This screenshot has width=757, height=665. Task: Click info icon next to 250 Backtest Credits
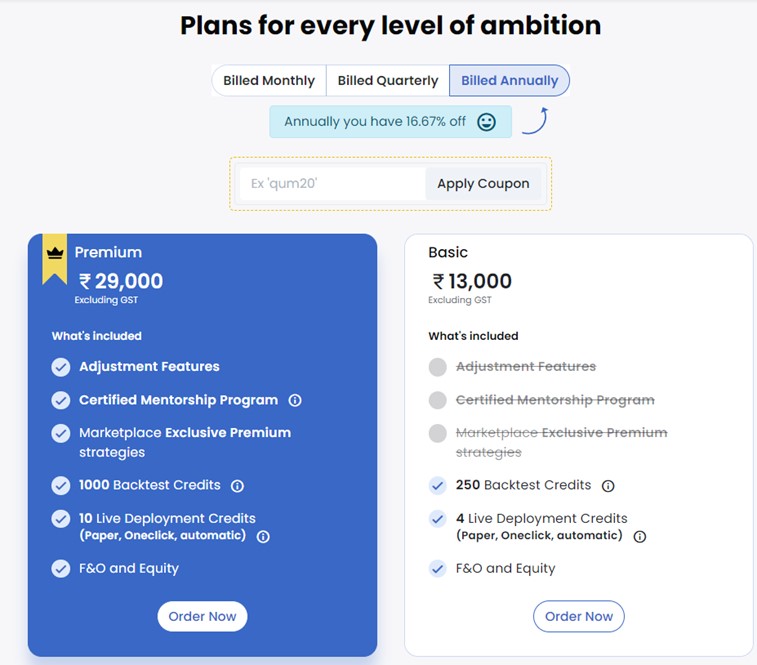608,486
